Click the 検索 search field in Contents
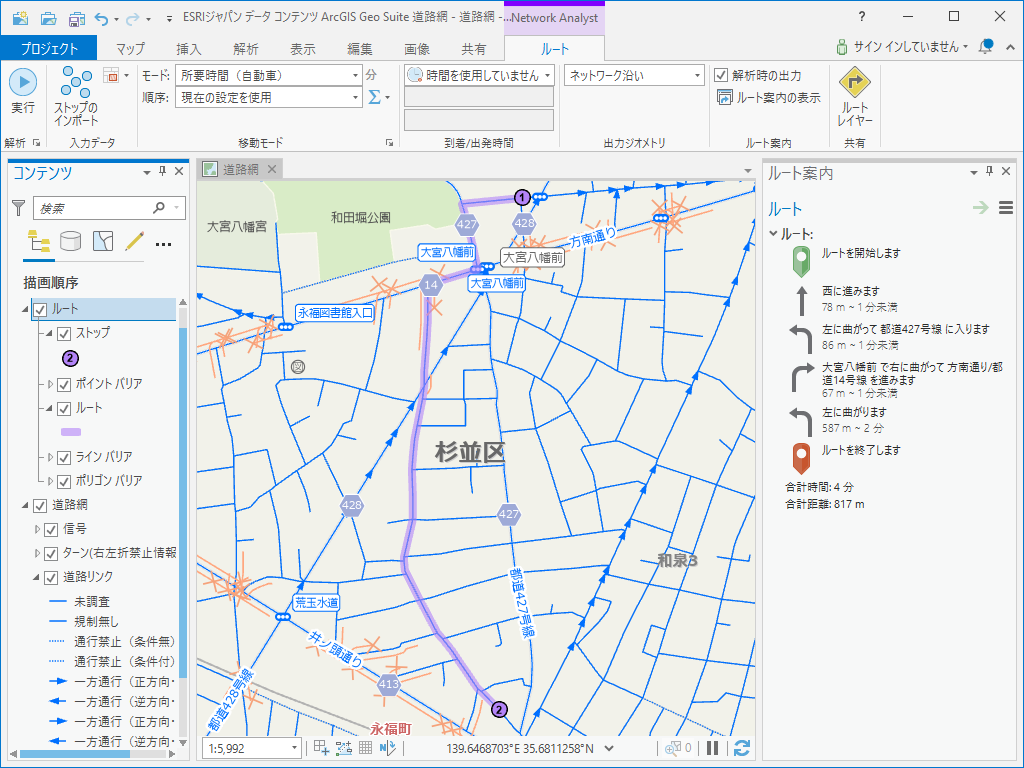Screen dimensions: 1024x768 point(95,208)
